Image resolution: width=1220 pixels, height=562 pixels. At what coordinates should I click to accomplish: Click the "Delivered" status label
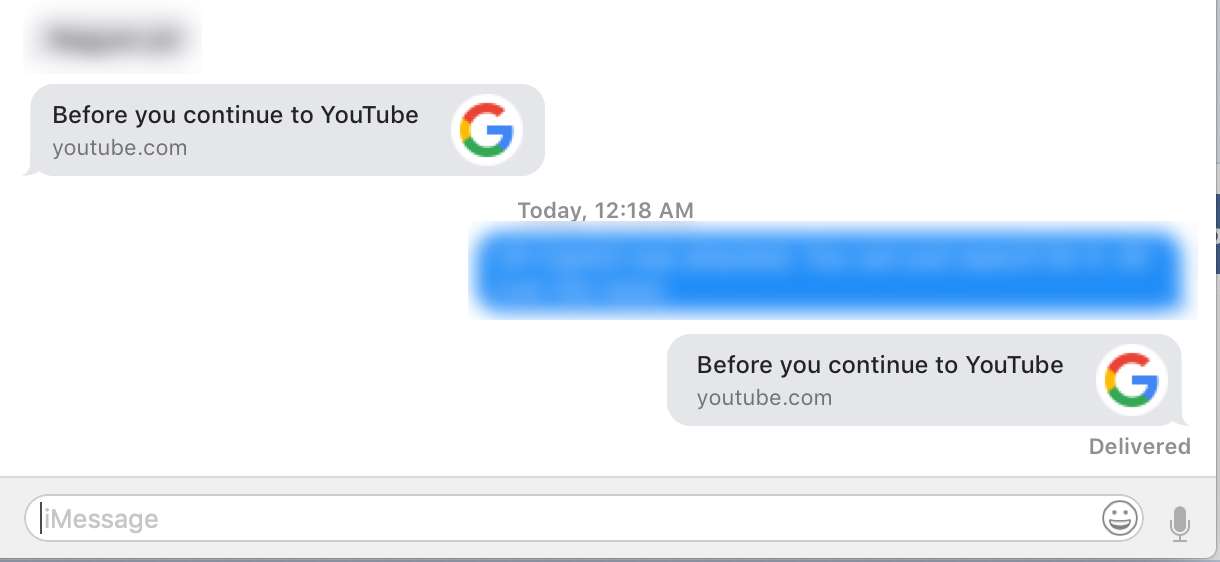(x=1140, y=447)
